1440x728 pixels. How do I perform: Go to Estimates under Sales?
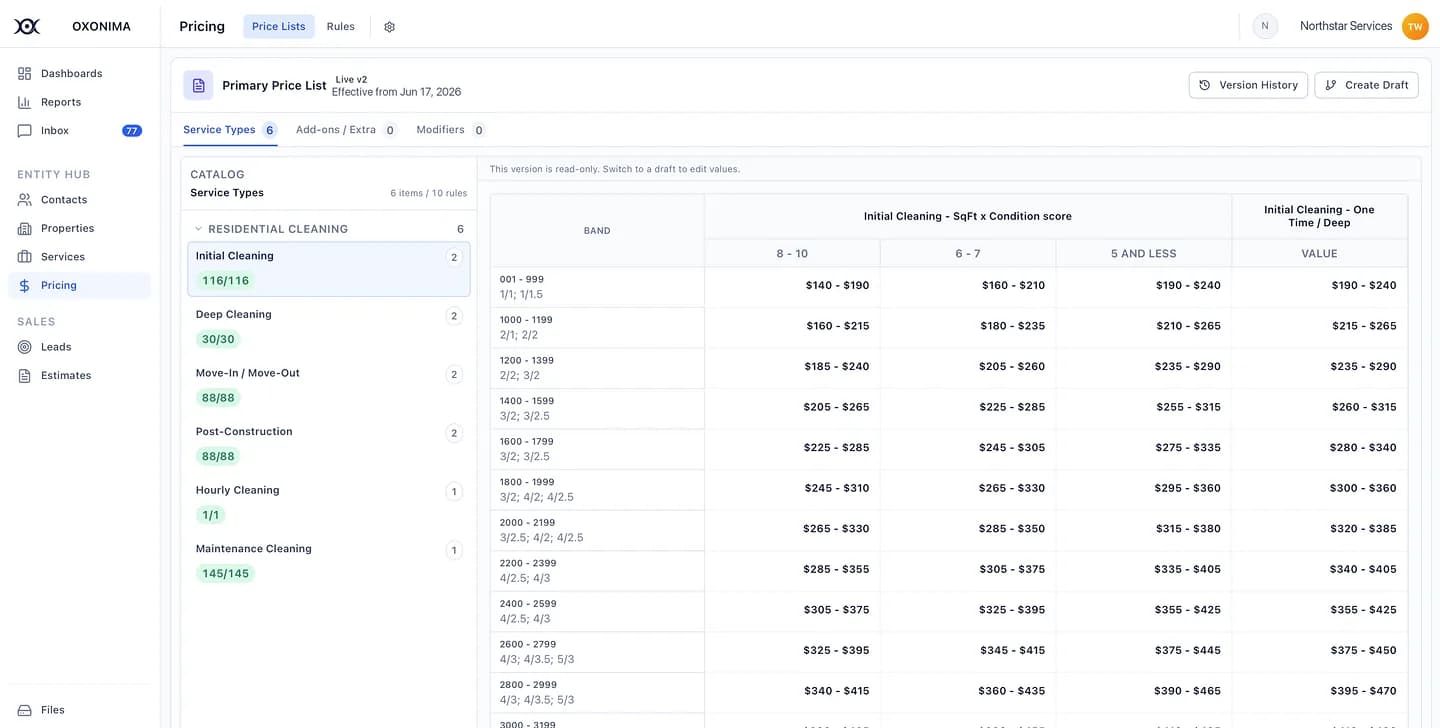tap(80, 375)
